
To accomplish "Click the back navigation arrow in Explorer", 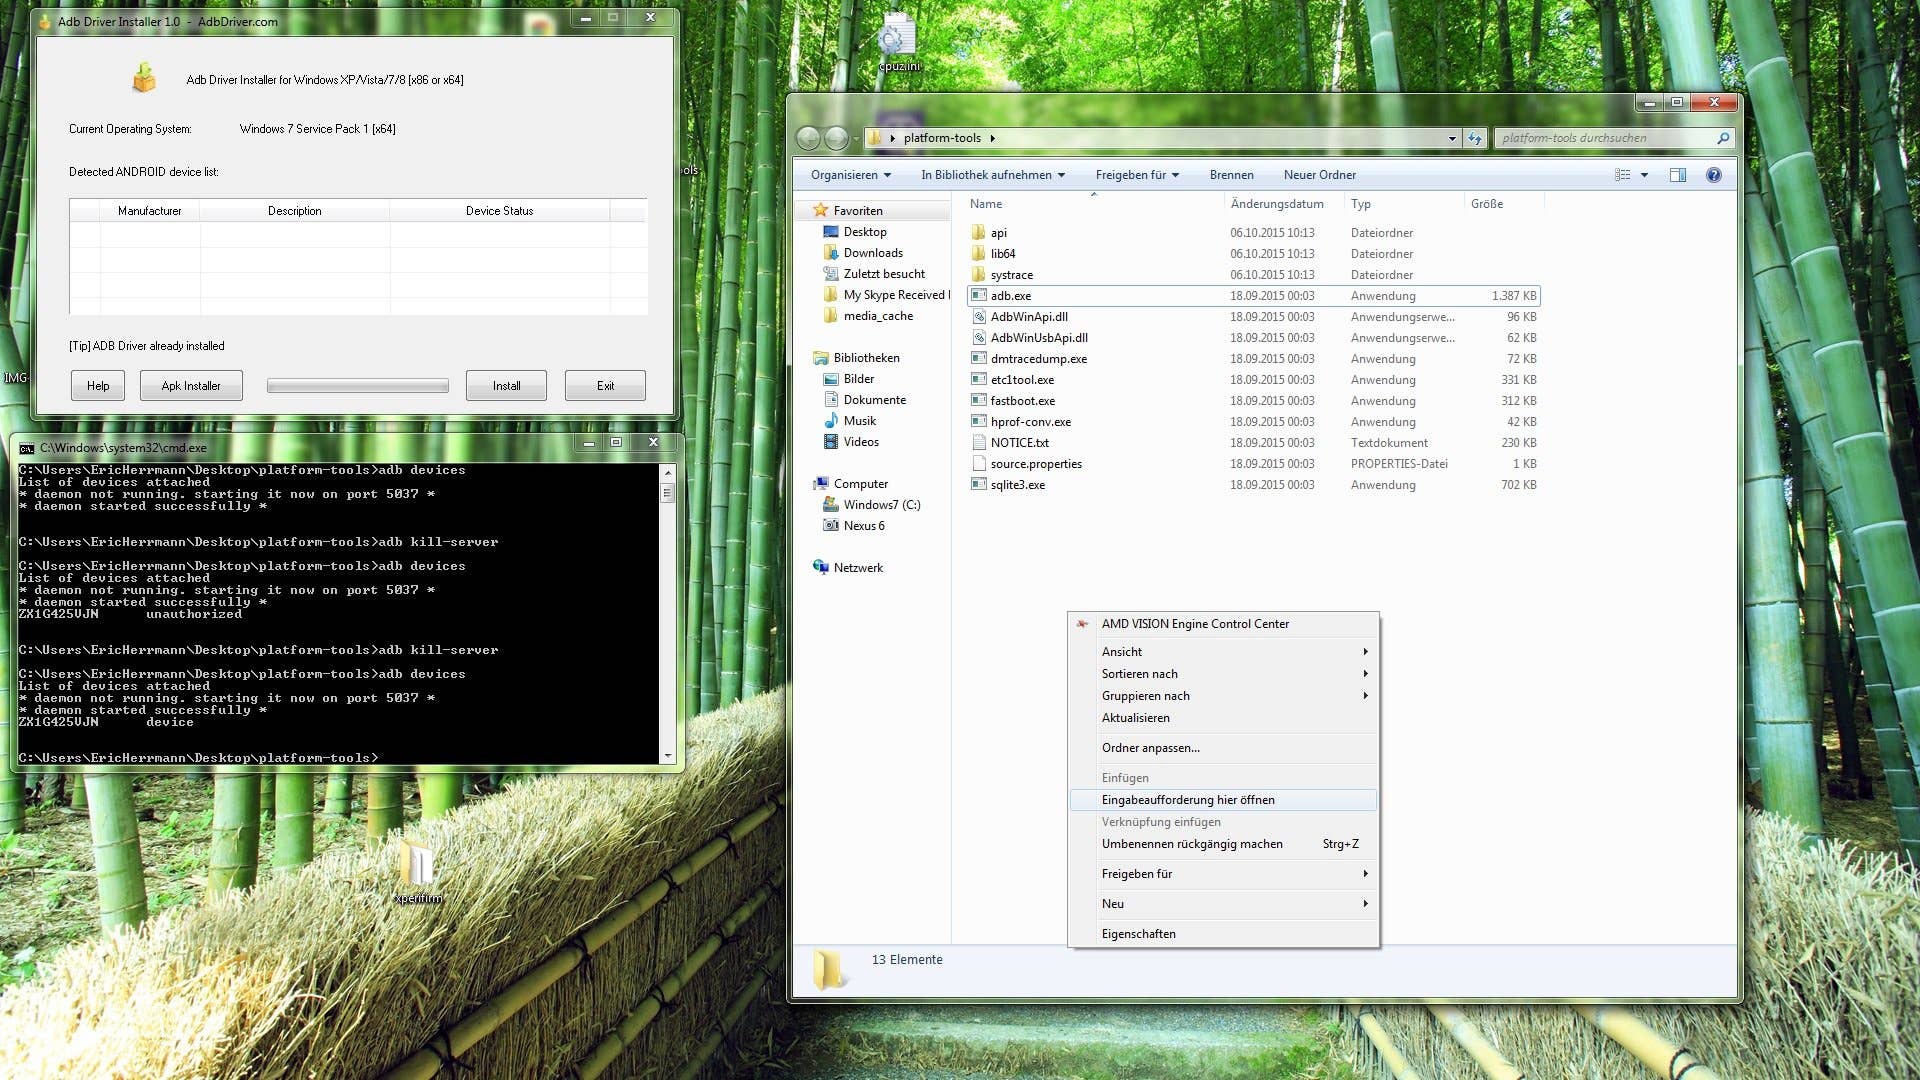I will tap(808, 138).
